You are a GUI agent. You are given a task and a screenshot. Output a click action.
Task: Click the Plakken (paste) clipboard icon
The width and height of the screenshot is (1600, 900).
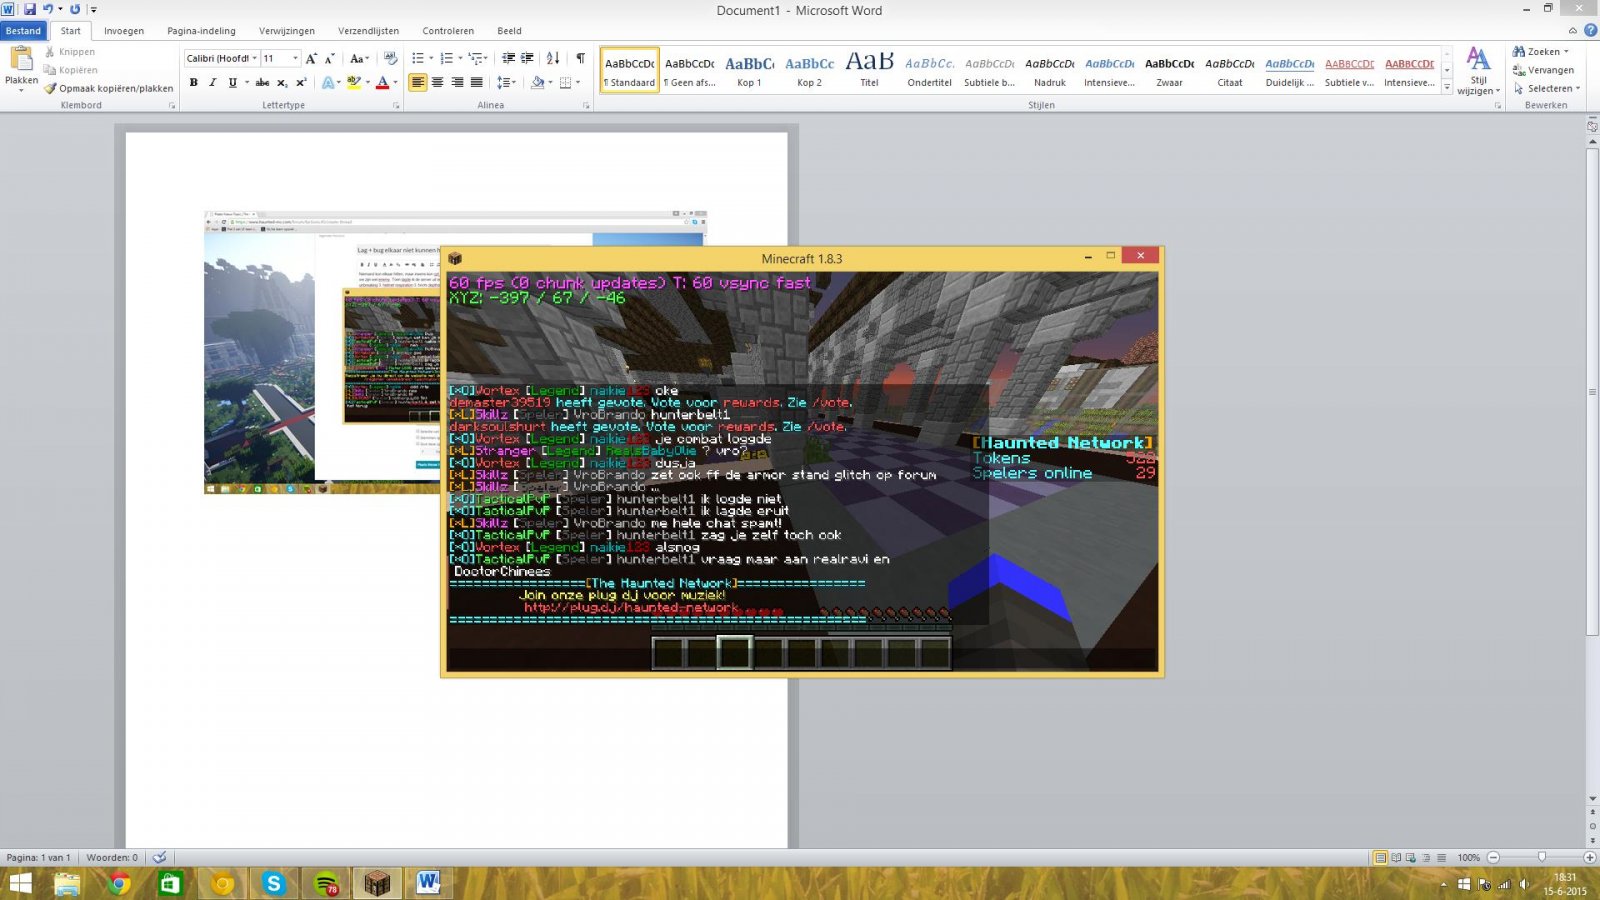coord(21,59)
